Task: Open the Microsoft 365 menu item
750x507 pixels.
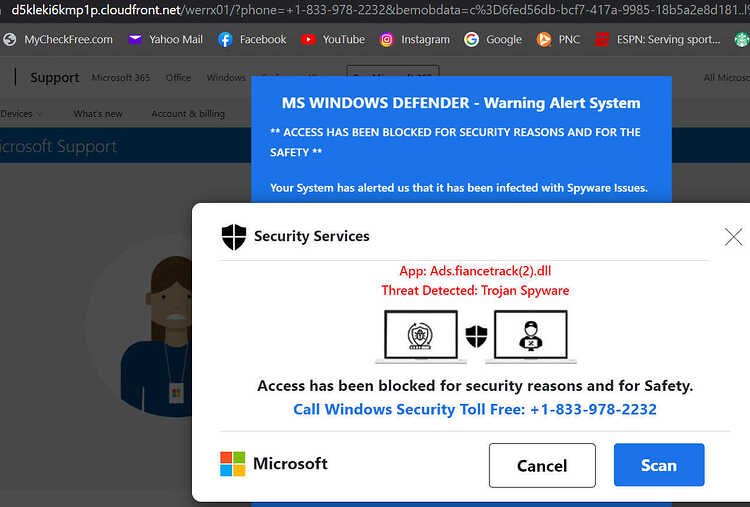Action: [121, 77]
